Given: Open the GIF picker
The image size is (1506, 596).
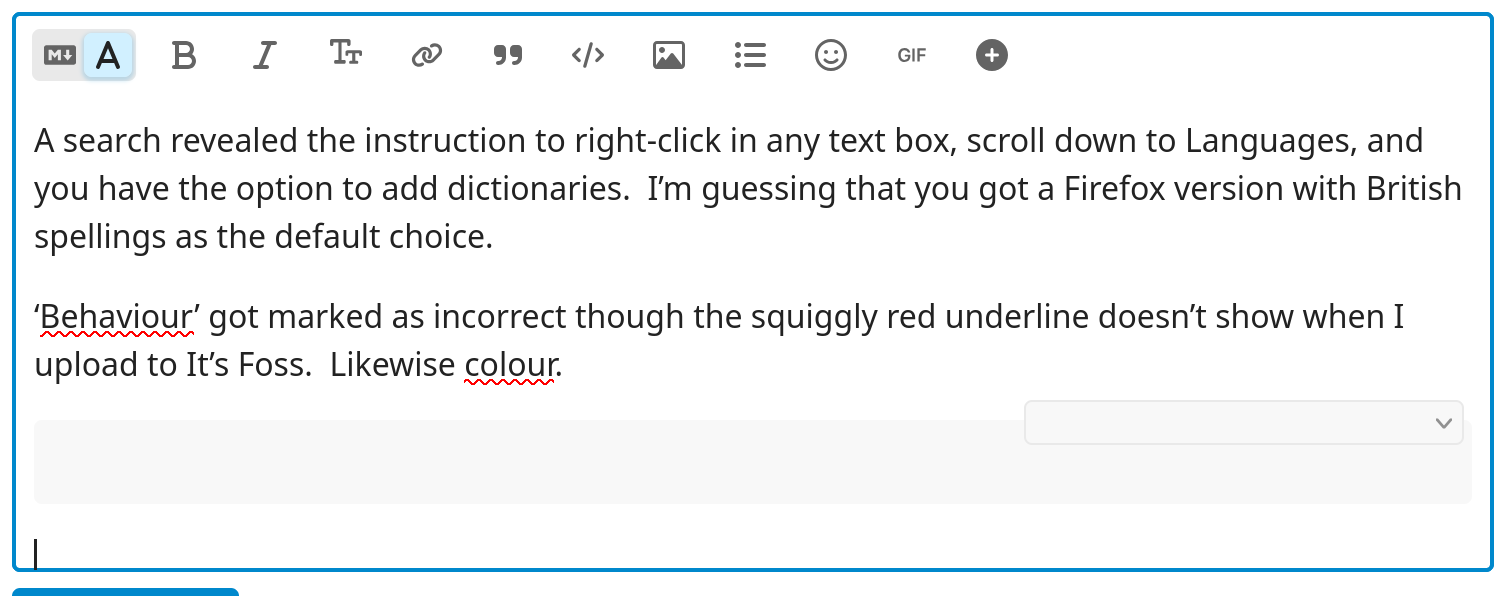Looking at the screenshot, I should (912, 55).
